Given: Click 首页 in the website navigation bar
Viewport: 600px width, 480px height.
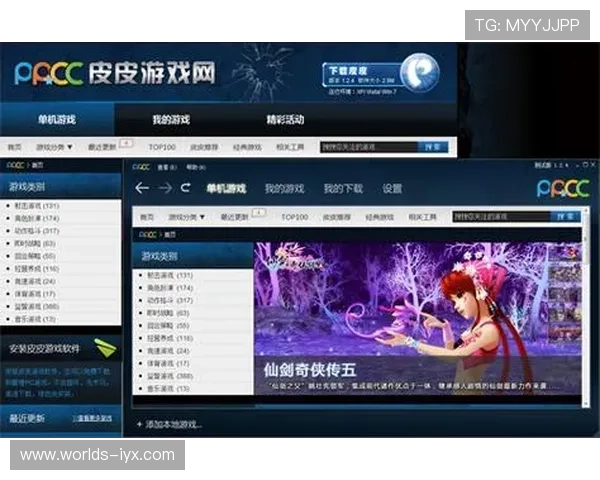Looking at the screenshot, I should click(x=15, y=147).
